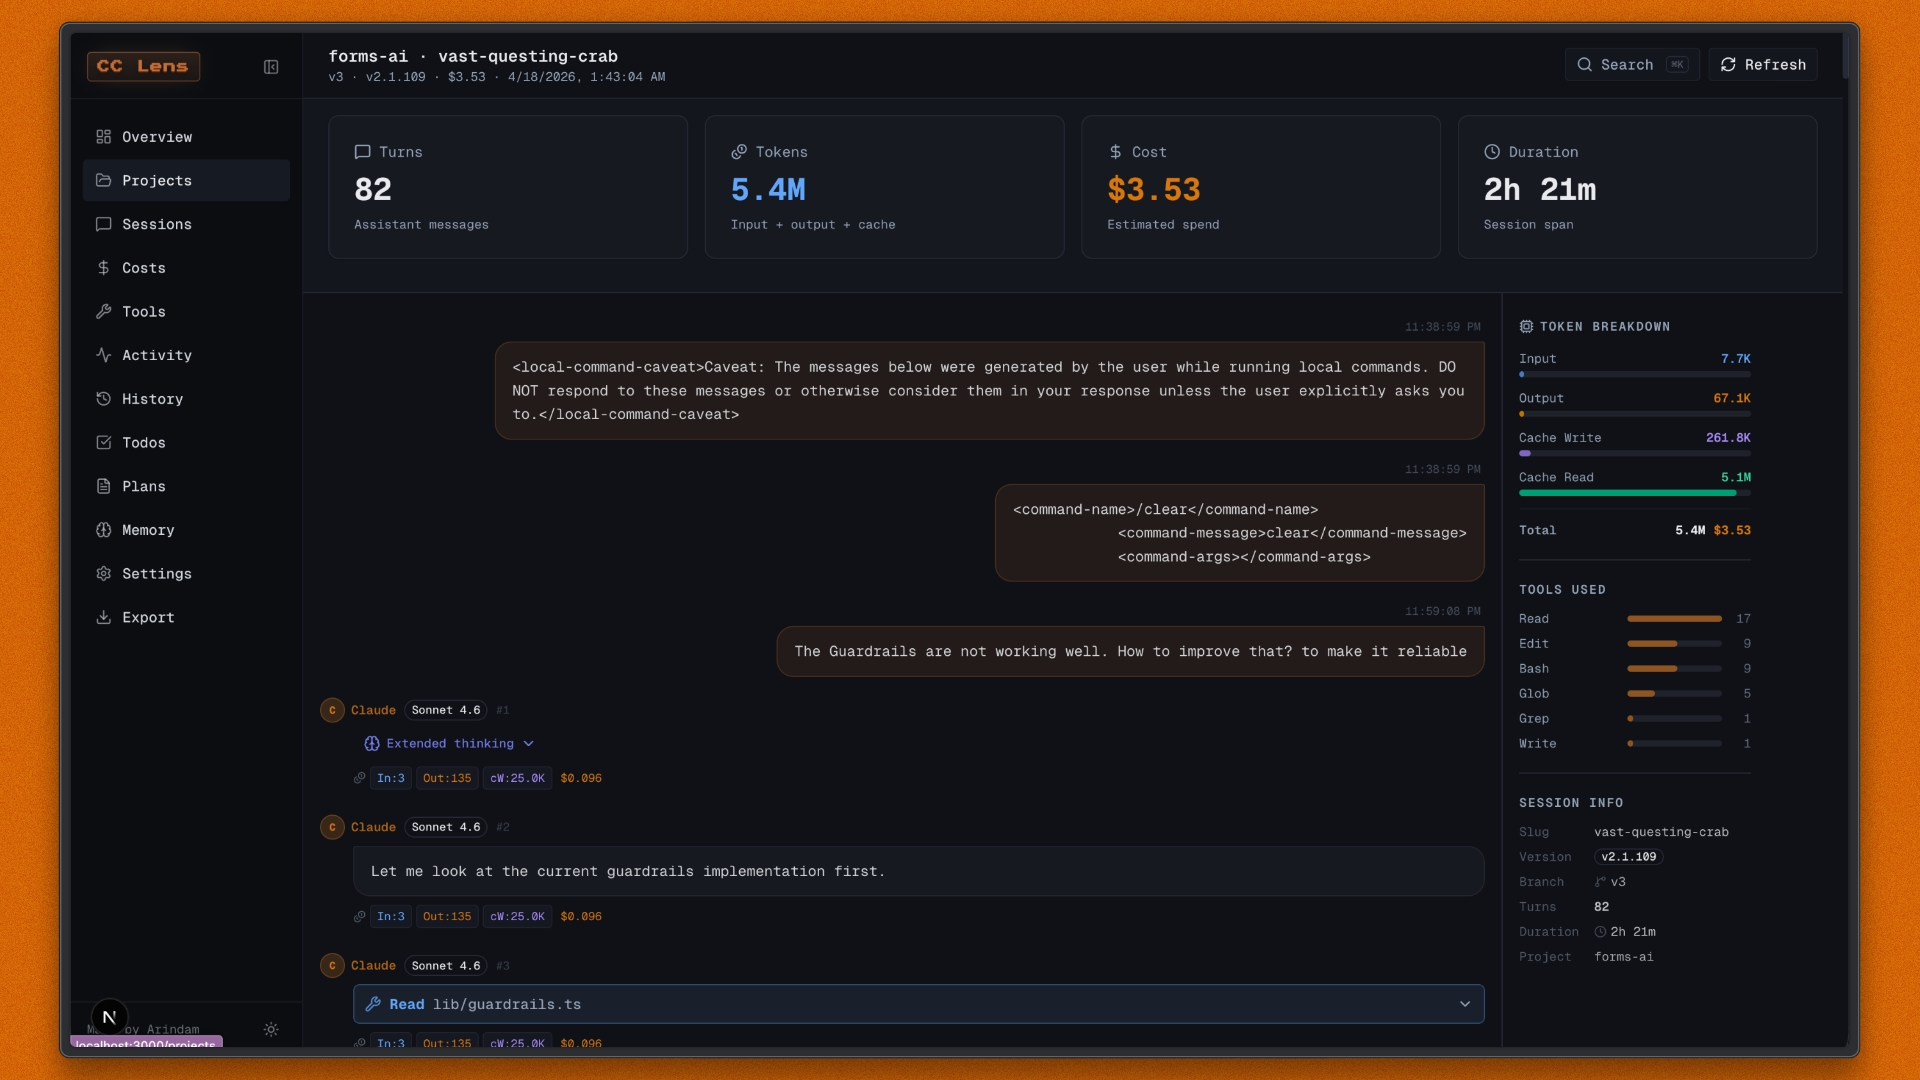The width and height of the screenshot is (1920, 1080).
Task: Open the Sessions section in sidebar
Action: (x=156, y=224)
